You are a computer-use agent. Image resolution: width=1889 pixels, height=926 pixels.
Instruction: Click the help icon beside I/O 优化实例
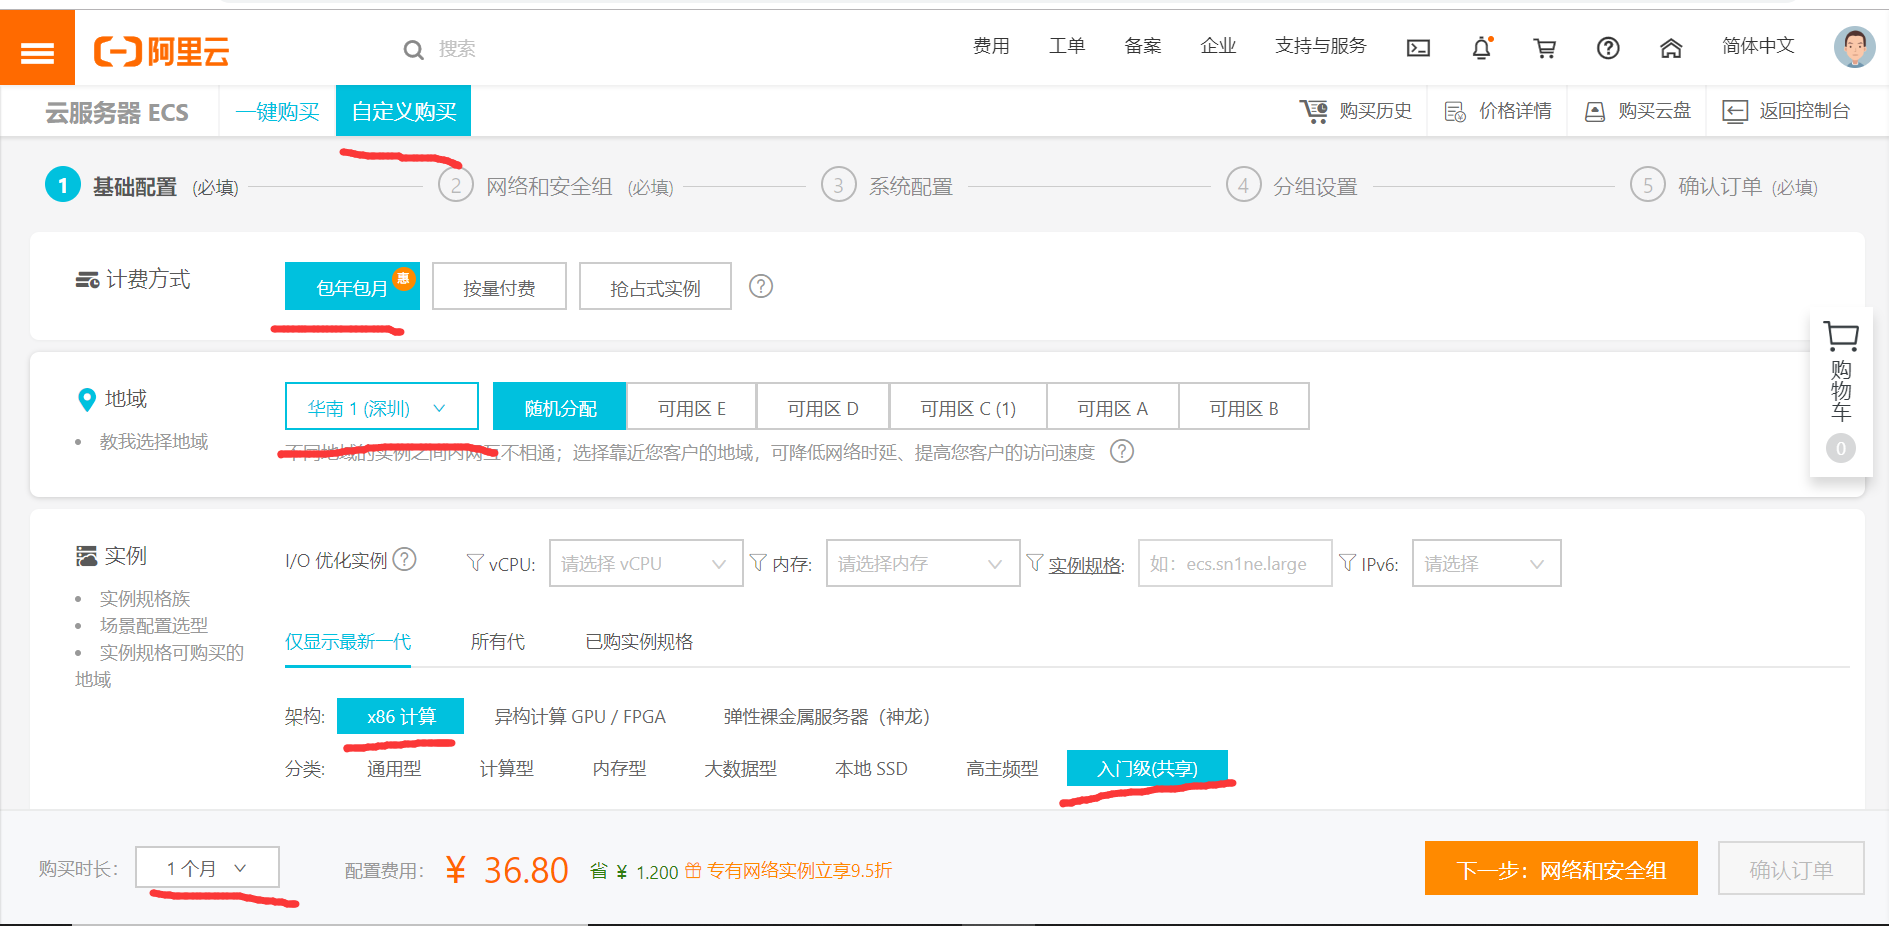click(404, 560)
